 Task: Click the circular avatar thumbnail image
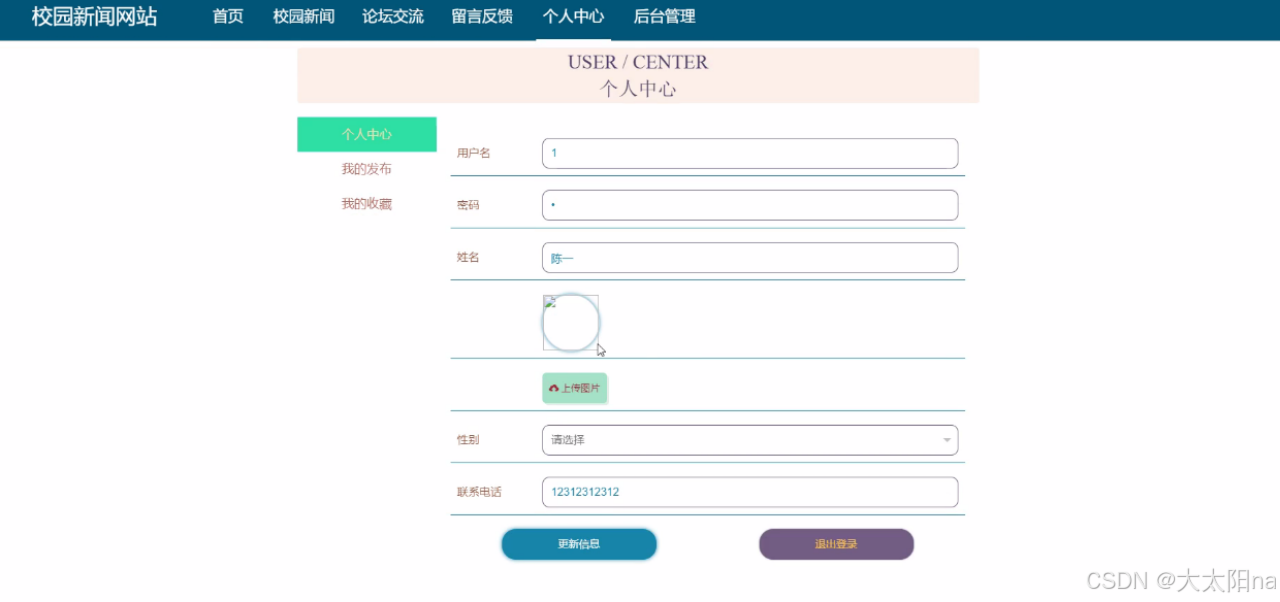tap(570, 322)
